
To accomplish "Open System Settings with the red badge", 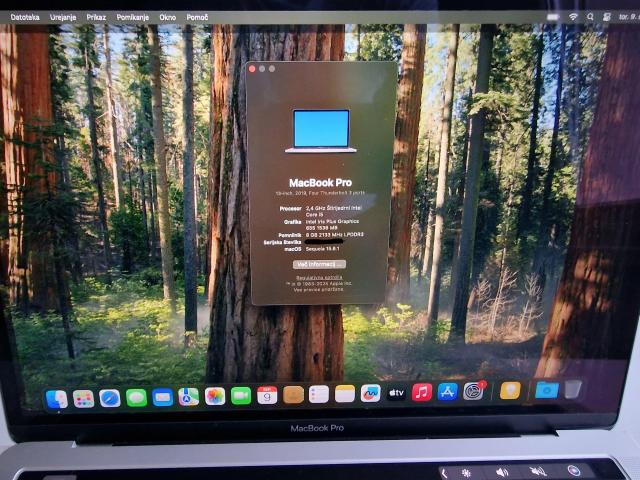I will point(474,391).
